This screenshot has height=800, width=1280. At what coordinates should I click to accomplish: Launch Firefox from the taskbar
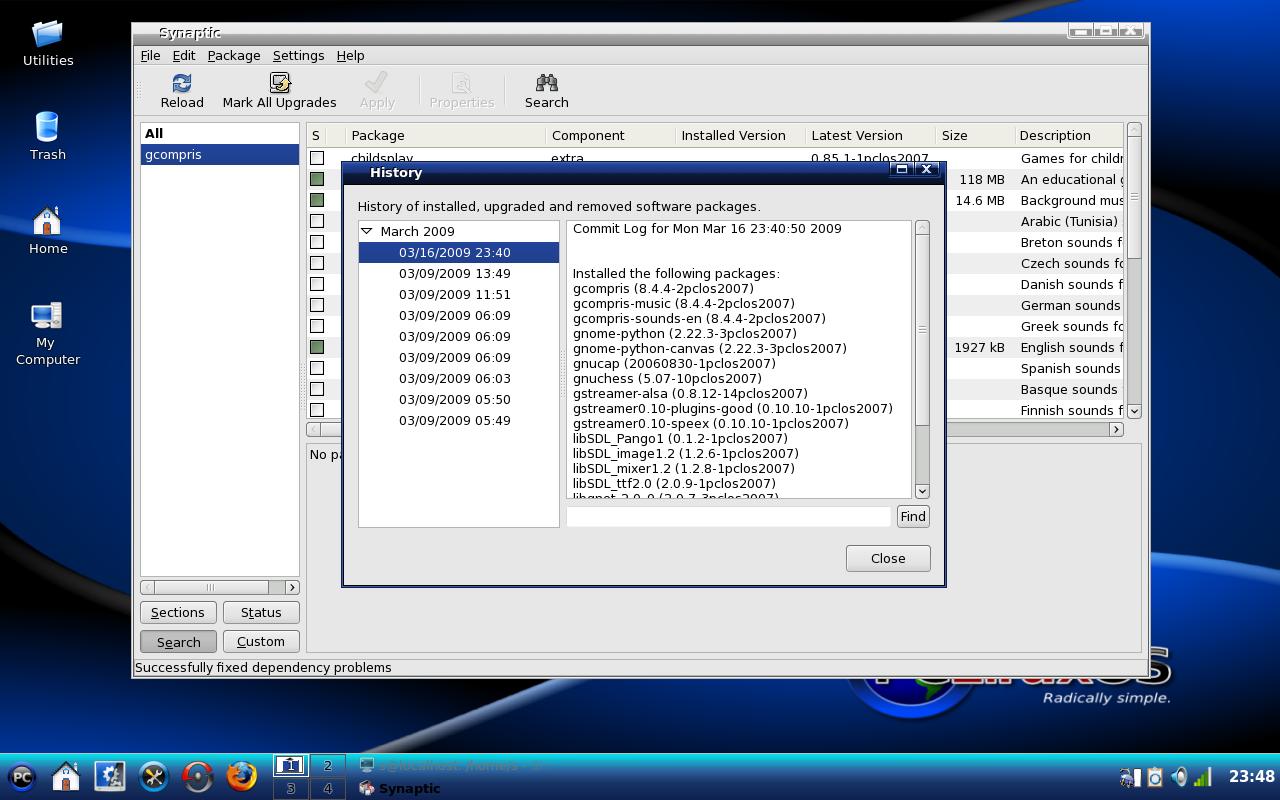[242, 776]
